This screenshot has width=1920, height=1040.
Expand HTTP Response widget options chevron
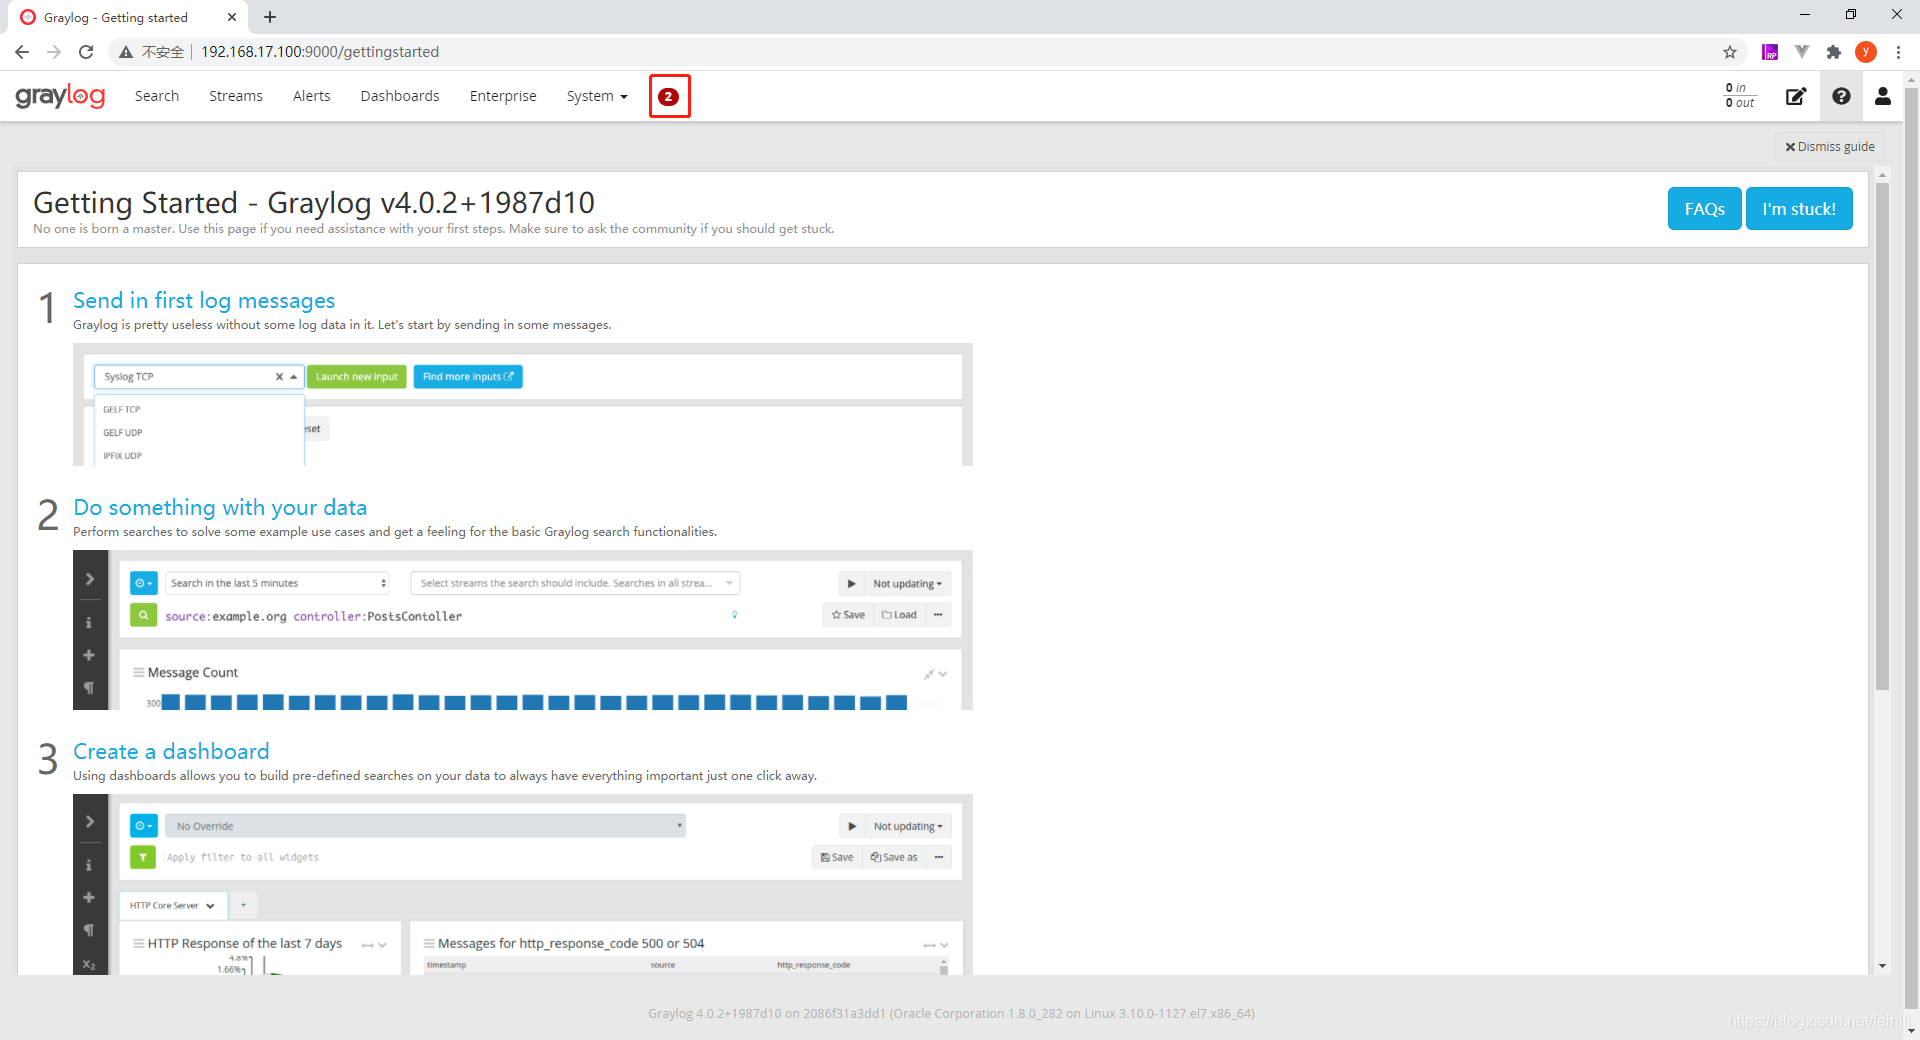(x=382, y=945)
